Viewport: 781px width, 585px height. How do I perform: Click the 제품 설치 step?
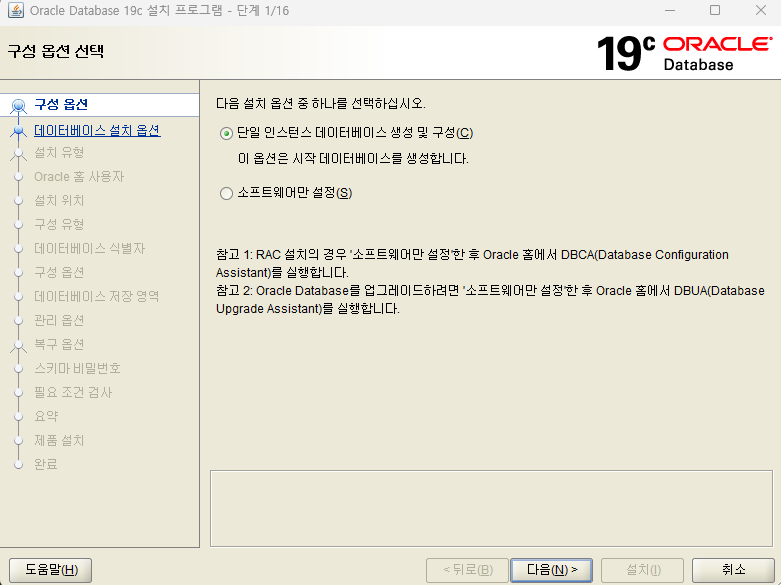(x=59, y=440)
